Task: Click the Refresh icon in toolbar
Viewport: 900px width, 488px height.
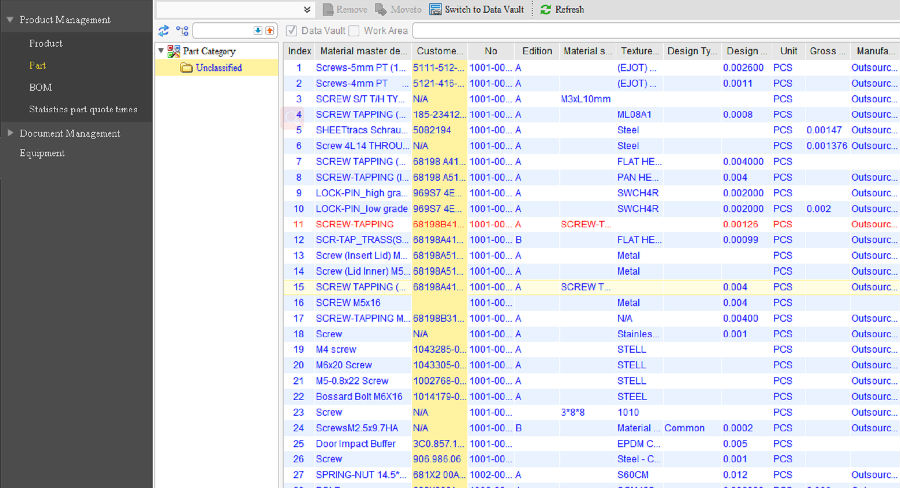Action: (545, 9)
